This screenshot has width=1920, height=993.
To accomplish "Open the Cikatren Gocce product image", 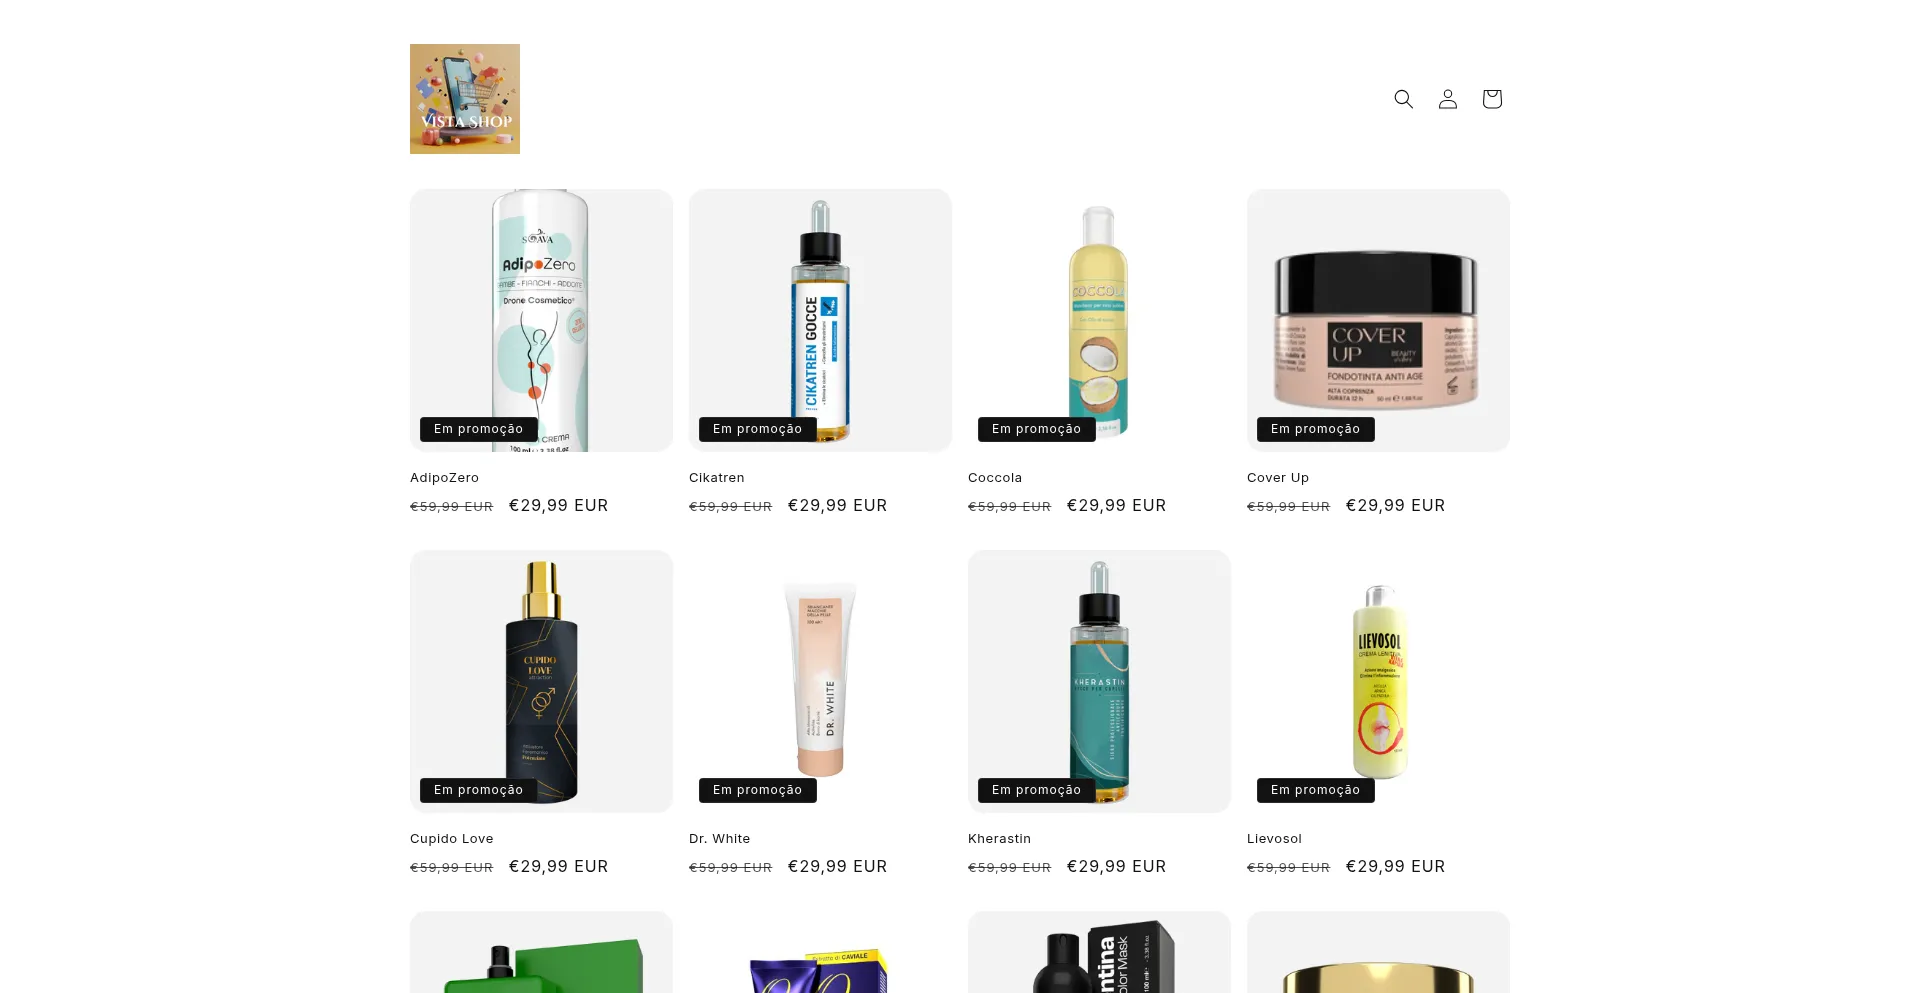I will click(x=820, y=320).
